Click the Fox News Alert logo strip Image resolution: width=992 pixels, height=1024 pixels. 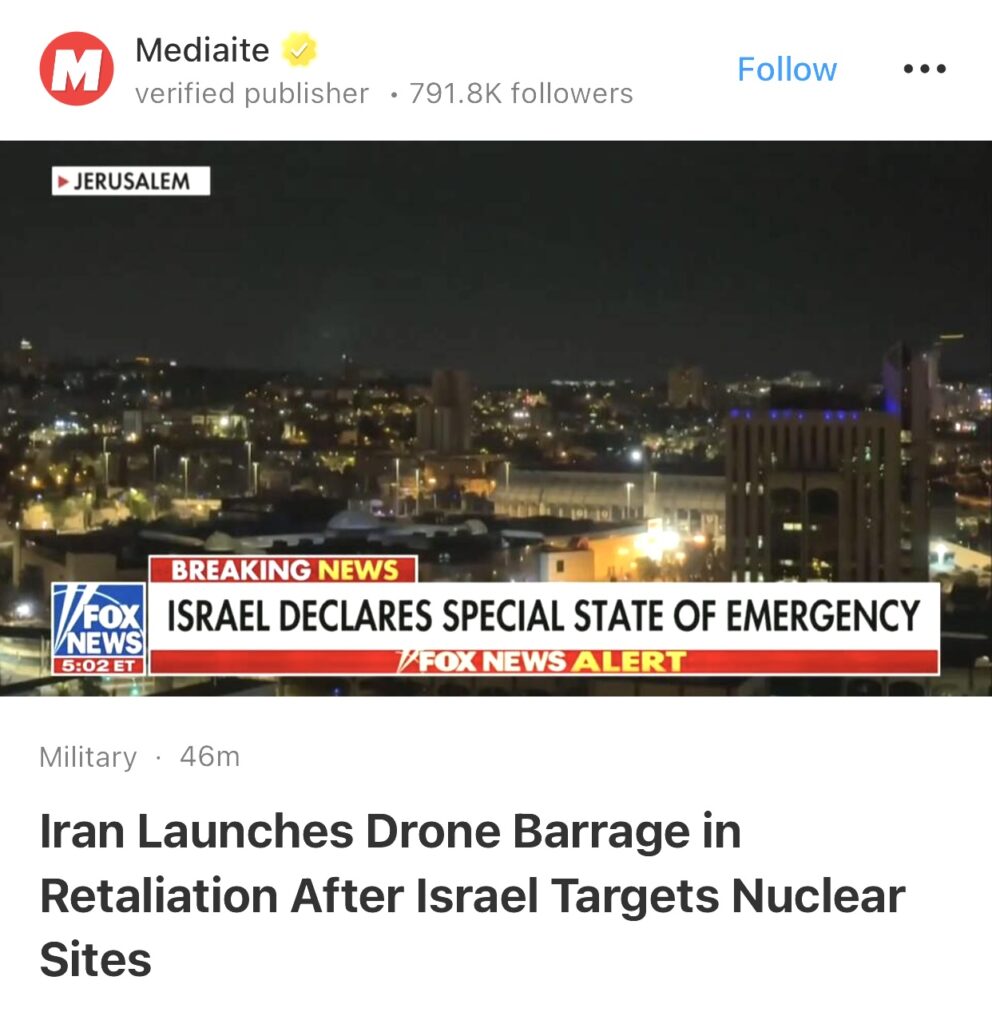[x=543, y=662]
